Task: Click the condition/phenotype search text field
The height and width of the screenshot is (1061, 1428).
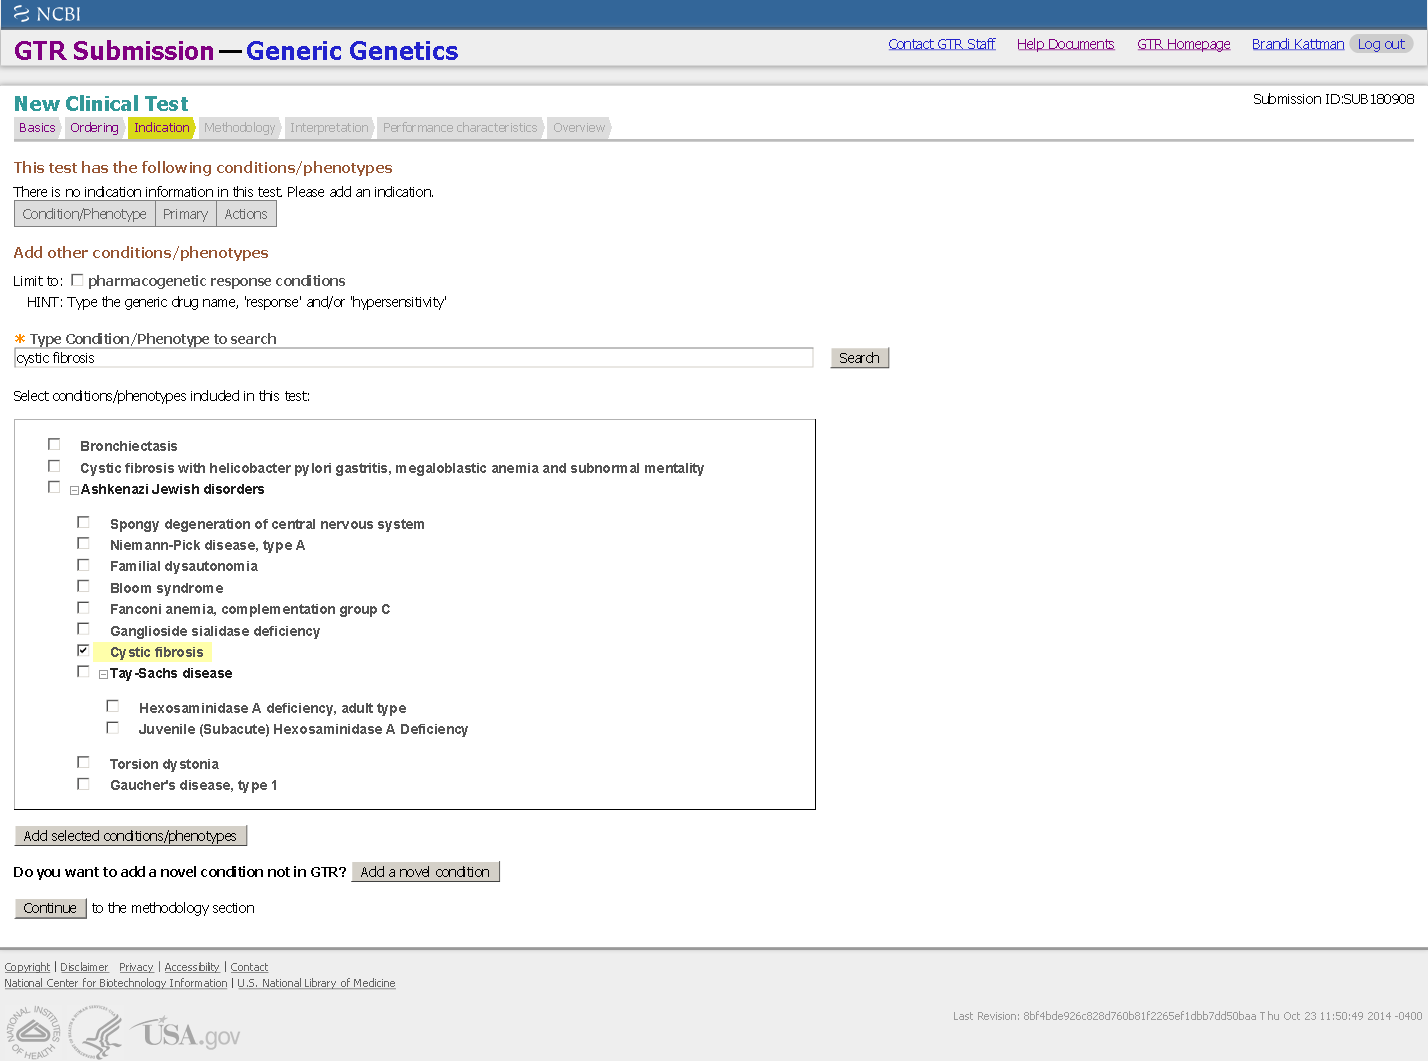Action: [x=414, y=358]
